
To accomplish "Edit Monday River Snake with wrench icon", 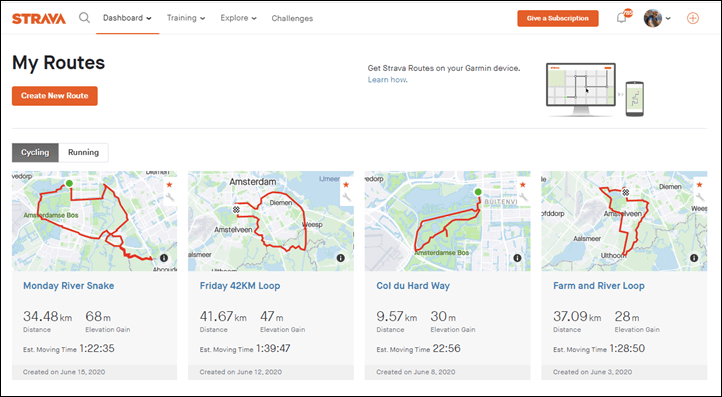I will click(169, 198).
